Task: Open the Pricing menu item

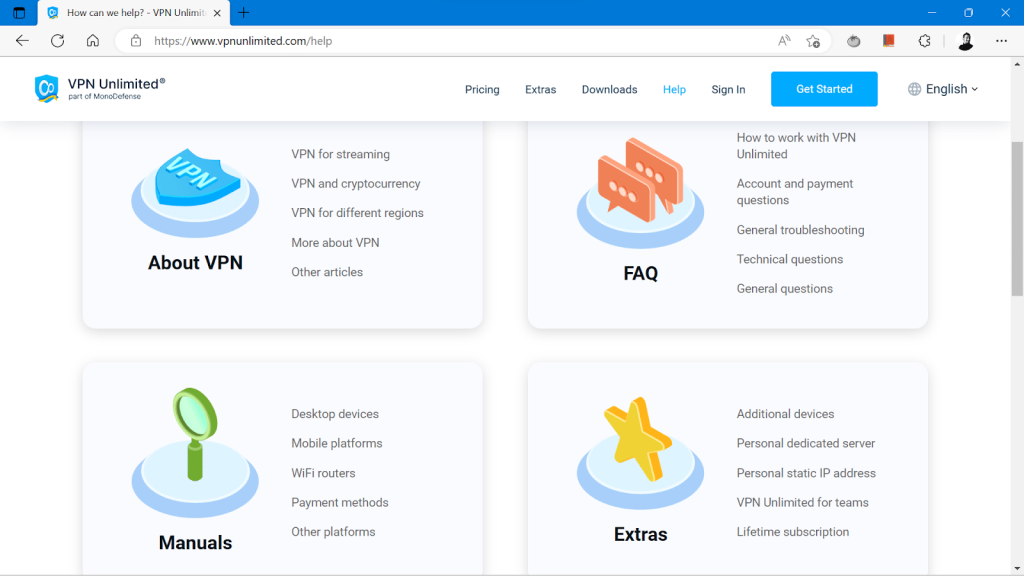Action: (x=482, y=89)
